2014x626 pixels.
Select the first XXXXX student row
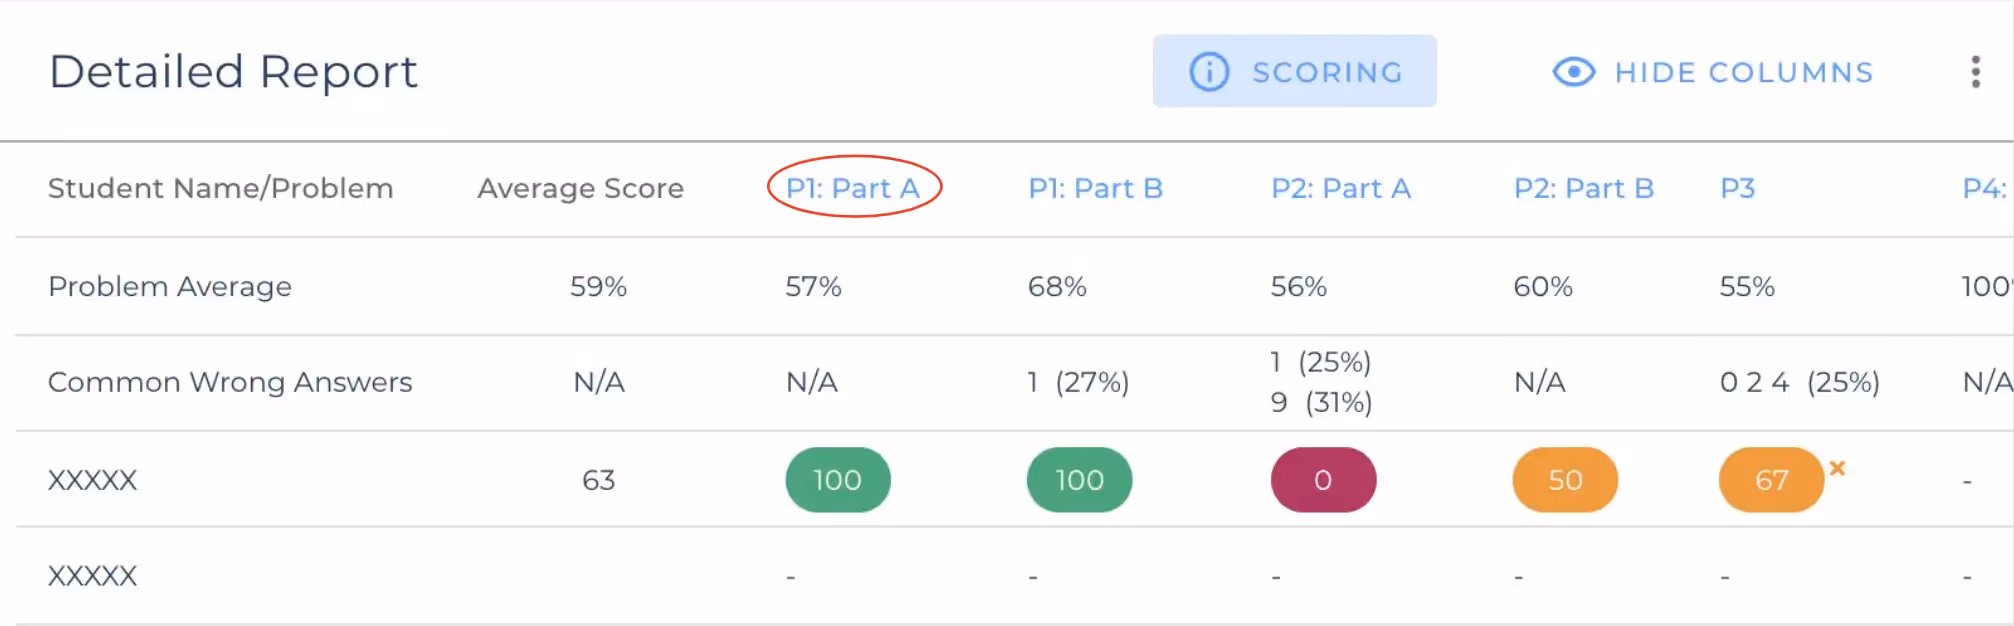pyautogui.click(x=92, y=480)
